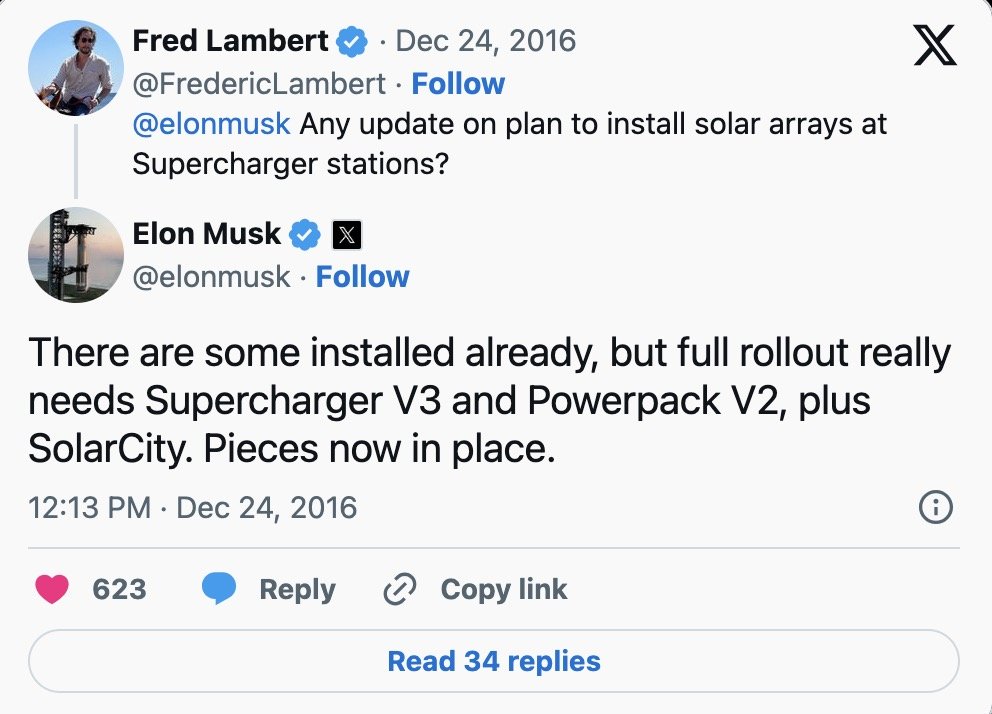992x714 pixels.
Task: Click the Elon Musk display name
Action: (207, 235)
